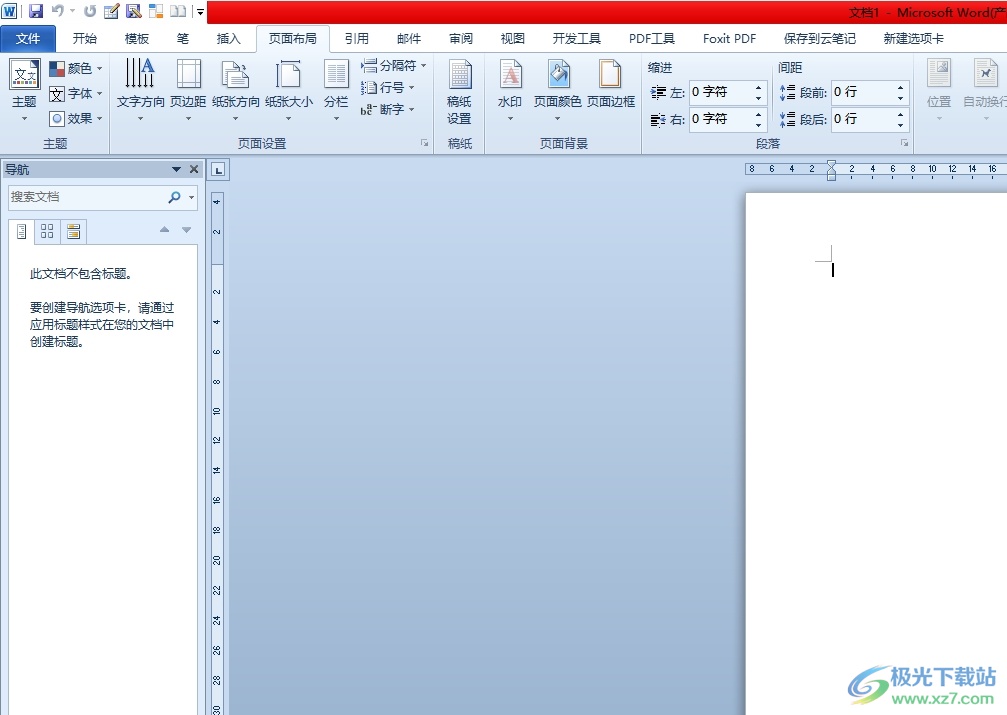Click the Save icon in quick access toolbar

[36, 11]
